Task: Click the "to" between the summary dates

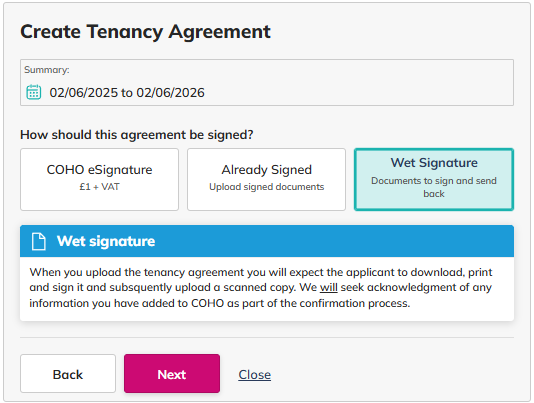Action: point(127,93)
